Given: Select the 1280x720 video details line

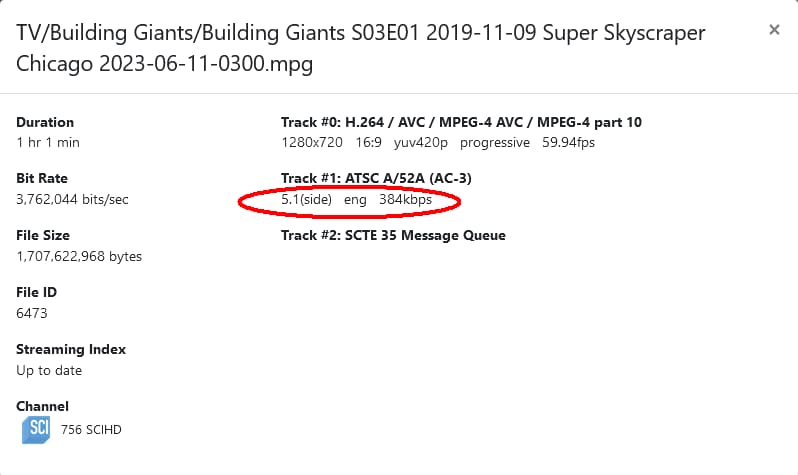Looking at the screenshot, I should [x=438, y=142].
